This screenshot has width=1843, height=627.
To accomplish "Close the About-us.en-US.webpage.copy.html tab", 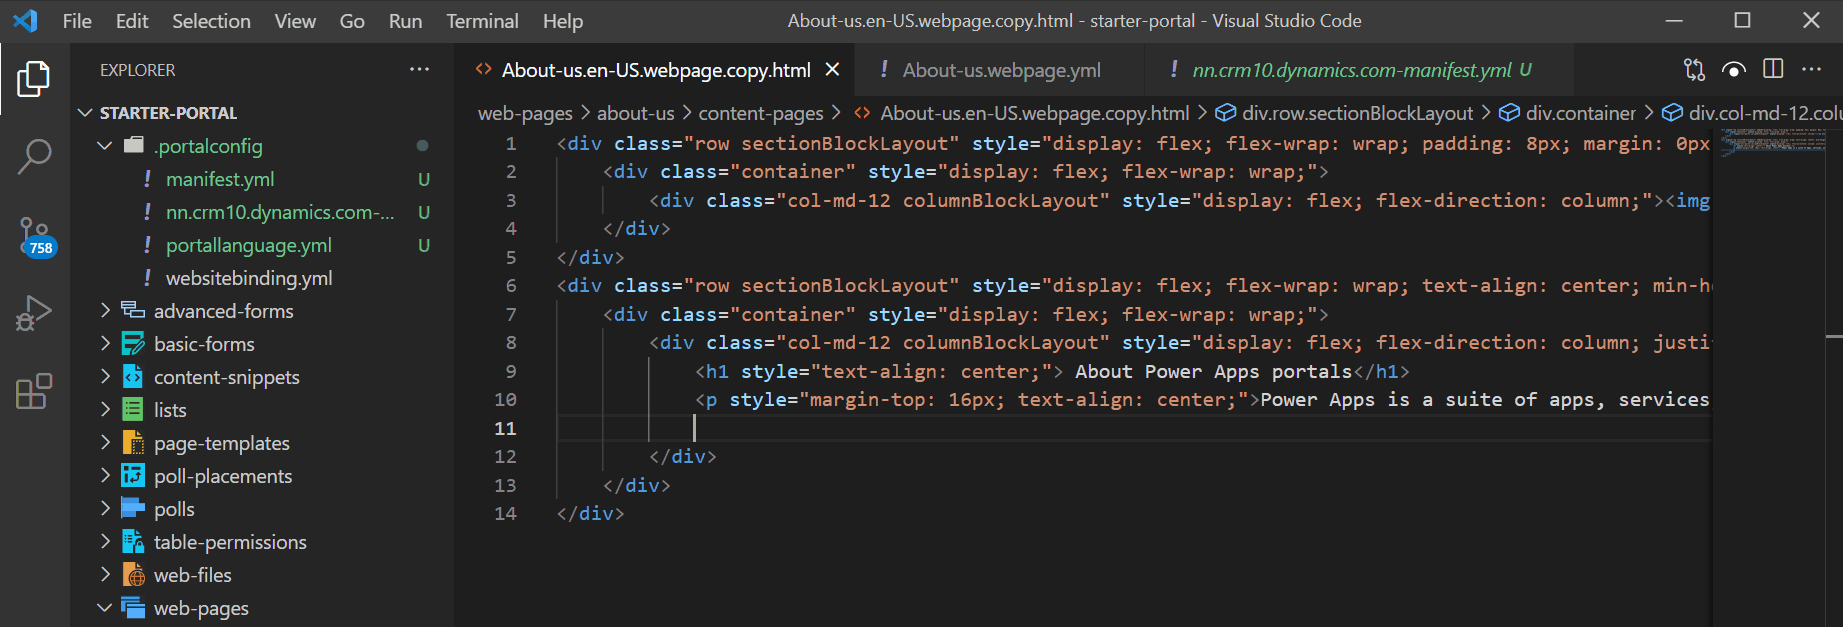I will click(832, 70).
